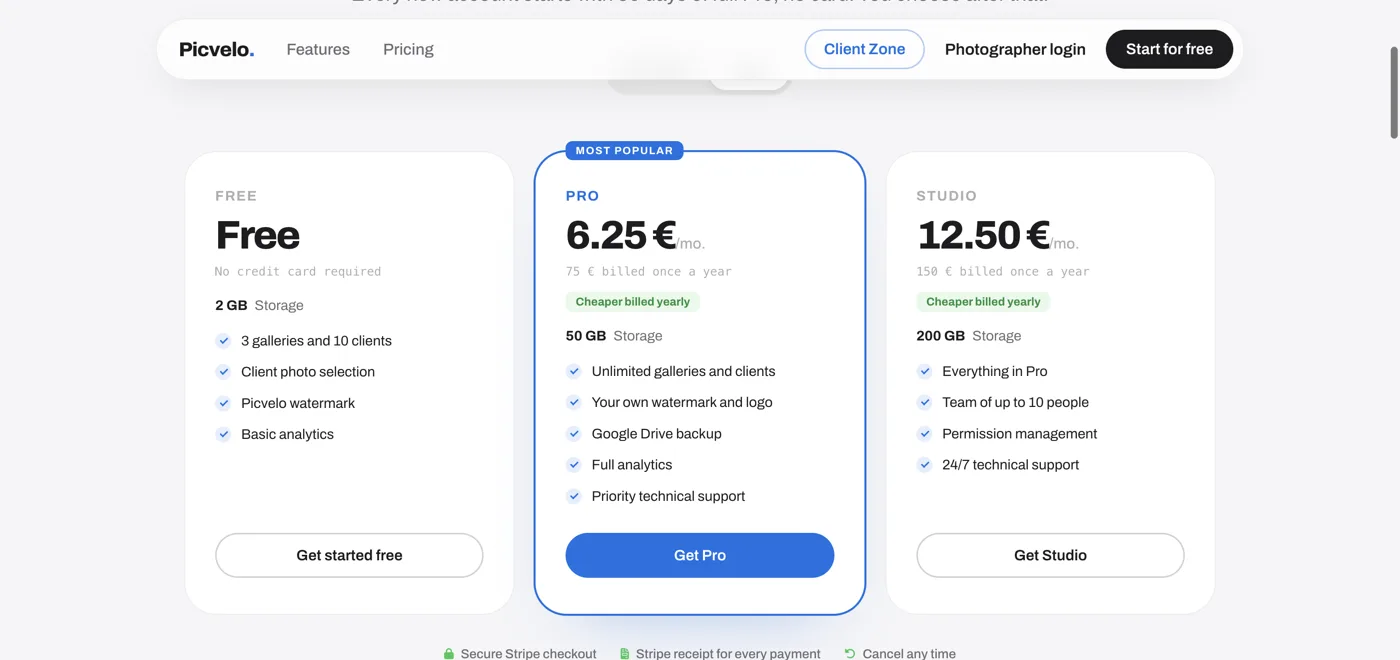Click the page vertical scrollbar
This screenshot has width=1400, height=660.
(1394, 92)
